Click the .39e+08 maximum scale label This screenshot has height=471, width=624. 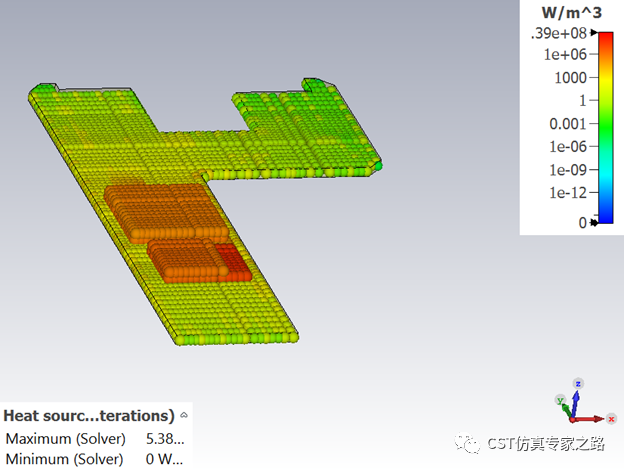[559, 33]
